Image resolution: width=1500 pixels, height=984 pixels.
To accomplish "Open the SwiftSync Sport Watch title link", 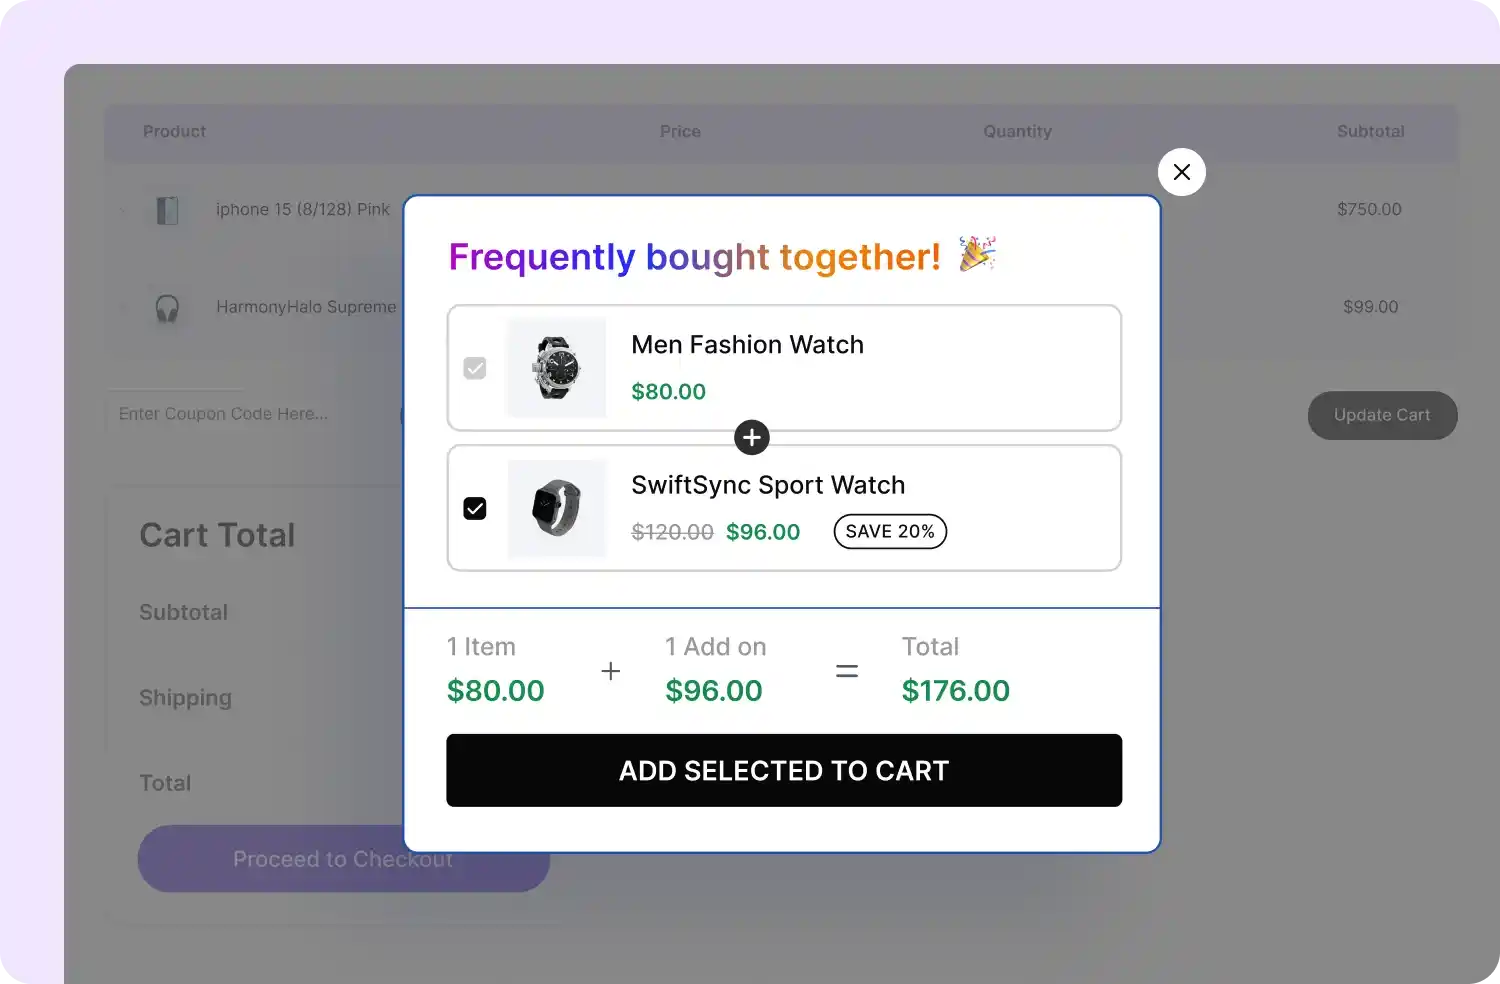I will click(768, 485).
